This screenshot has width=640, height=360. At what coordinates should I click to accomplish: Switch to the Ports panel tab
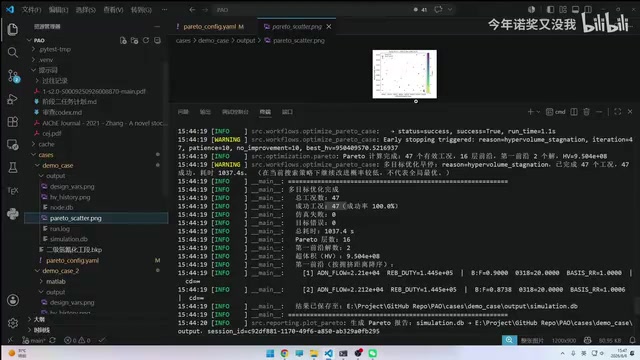click(x=287, y=111)
